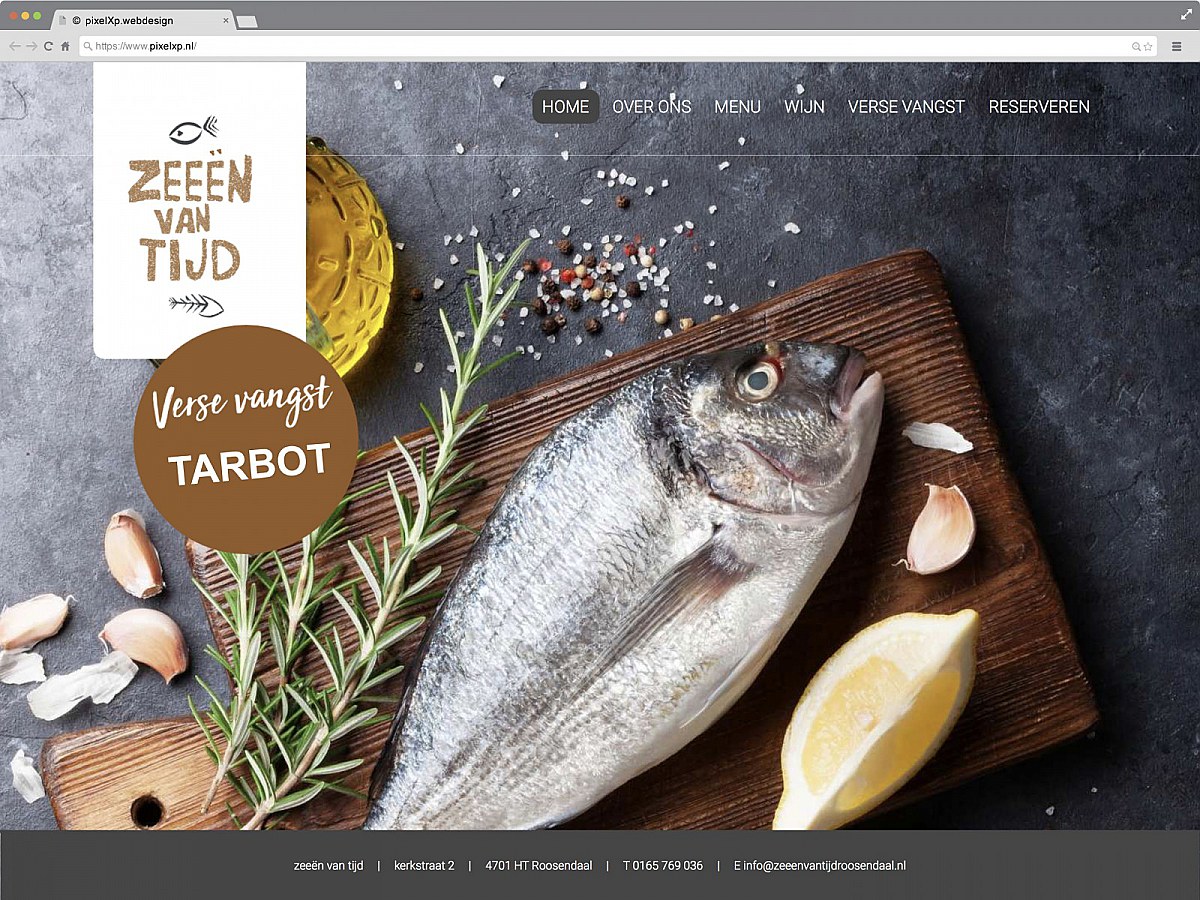Go to the RESERVEREN page

coord(1038,106)
